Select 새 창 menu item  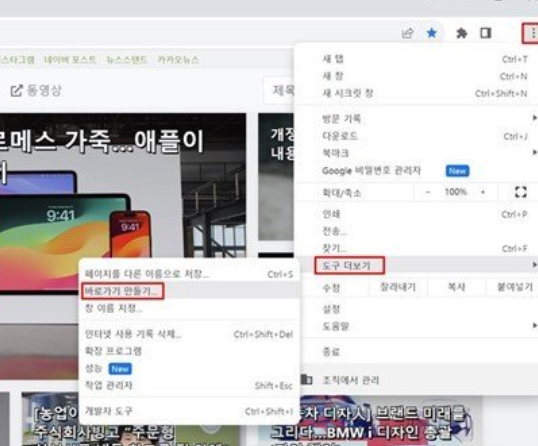tap(416, 76)
